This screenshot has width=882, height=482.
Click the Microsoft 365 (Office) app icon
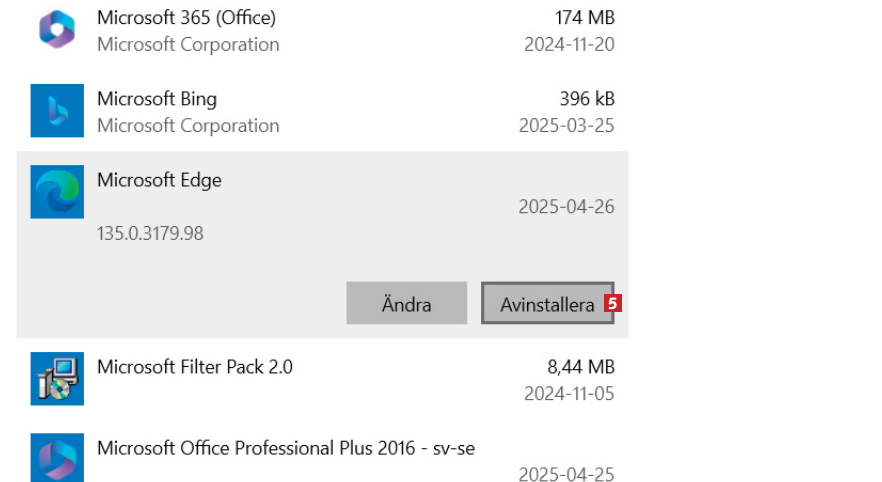coord(57,30)
